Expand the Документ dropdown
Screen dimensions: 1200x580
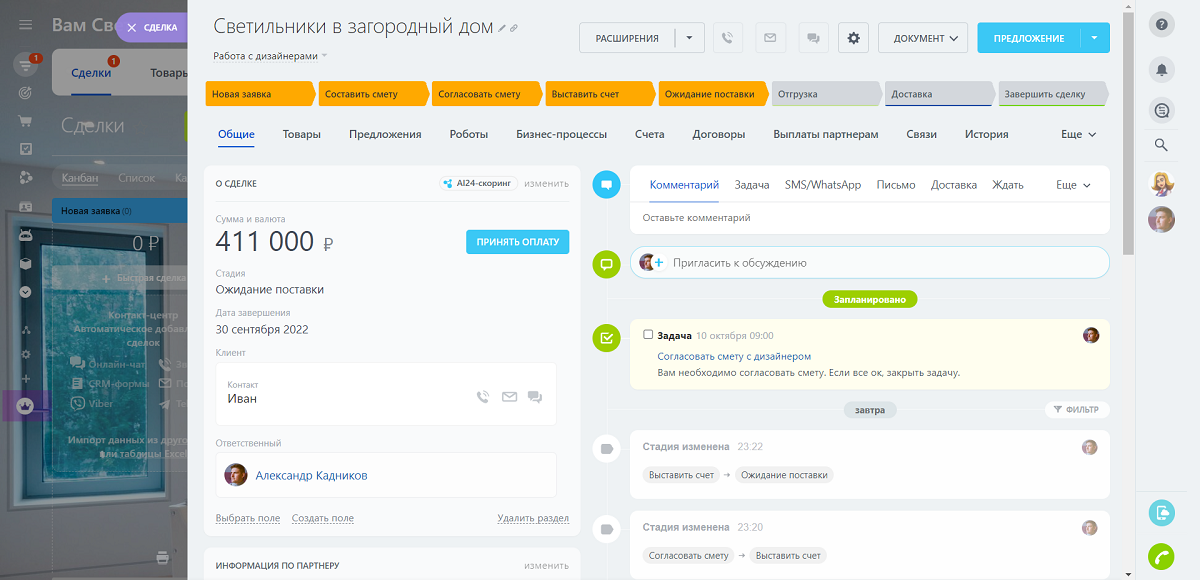[923, 38]
